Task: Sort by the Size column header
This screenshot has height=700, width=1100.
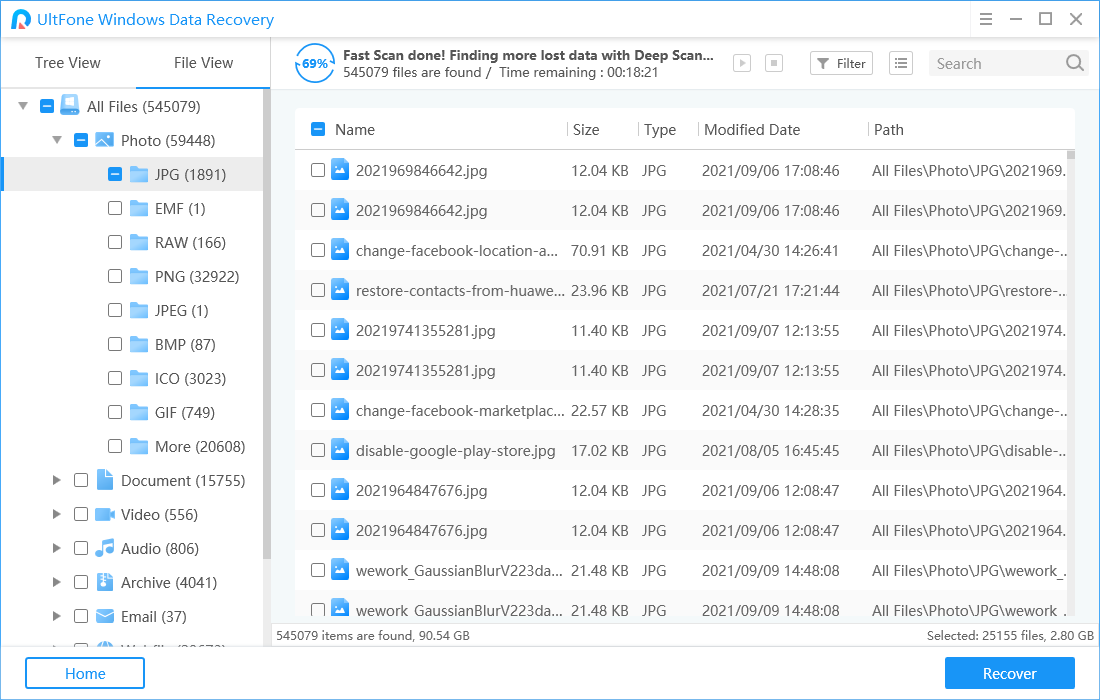Action: [586, 130]
